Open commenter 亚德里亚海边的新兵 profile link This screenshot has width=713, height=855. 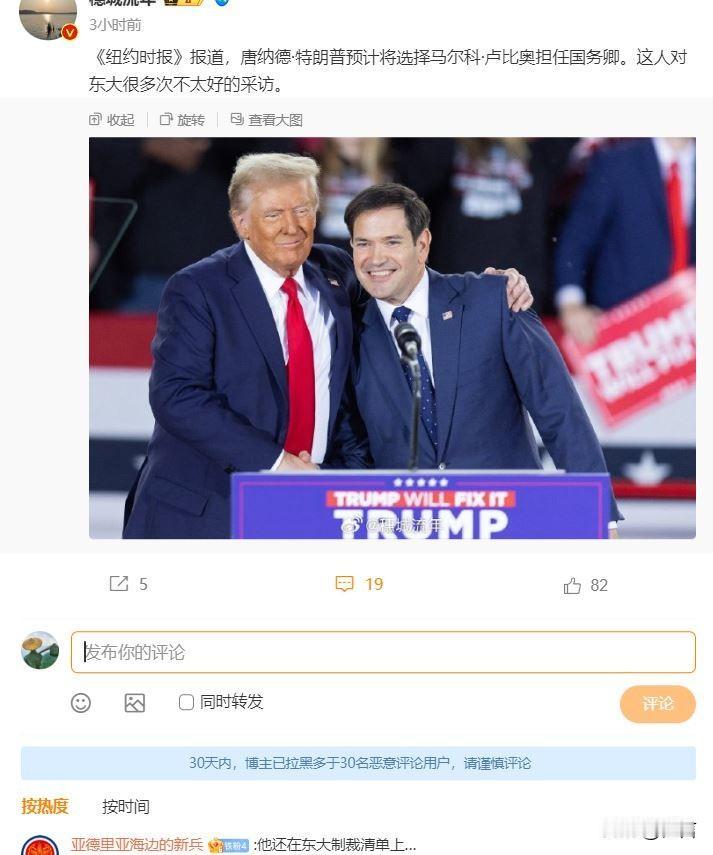coord(137,845)
